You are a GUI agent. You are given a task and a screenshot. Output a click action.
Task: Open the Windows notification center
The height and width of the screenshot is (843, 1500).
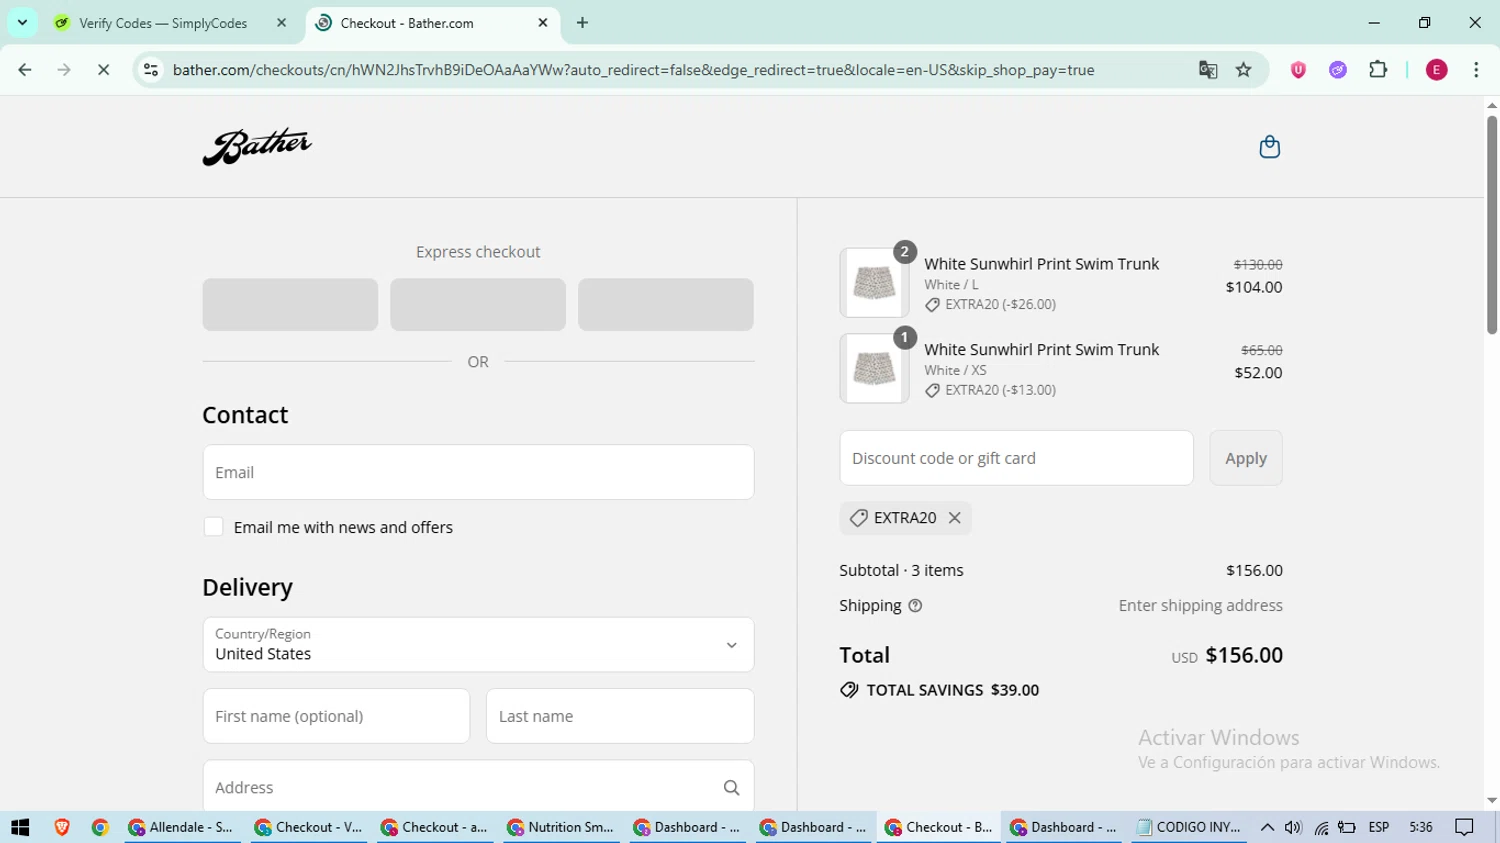pyautogui.click(x=1465, y=827)
